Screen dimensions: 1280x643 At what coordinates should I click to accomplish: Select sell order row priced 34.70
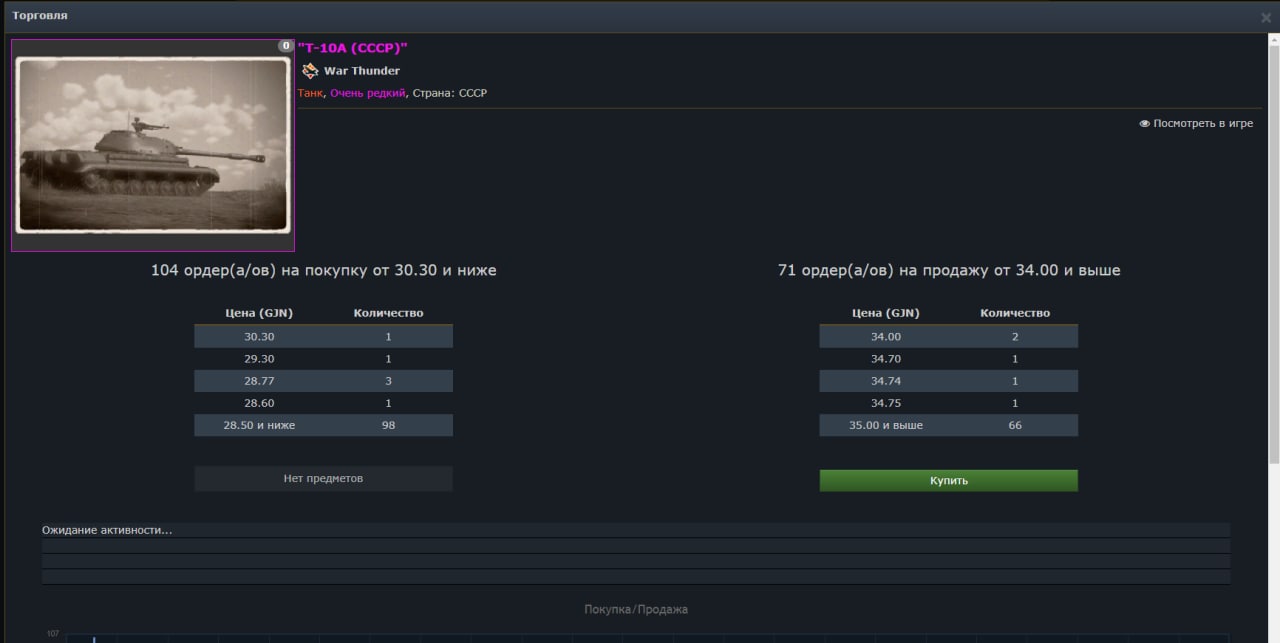(x=948, y=359)
